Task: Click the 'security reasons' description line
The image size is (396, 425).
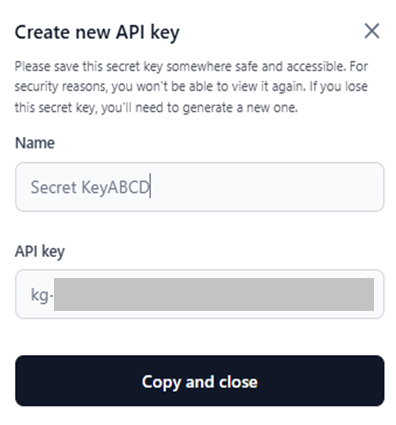Action: point(191,87)
